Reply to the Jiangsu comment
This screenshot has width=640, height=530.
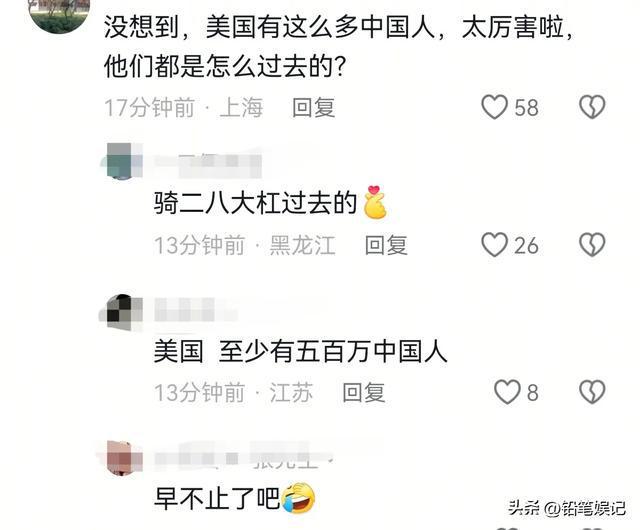(x=364, y=392)
